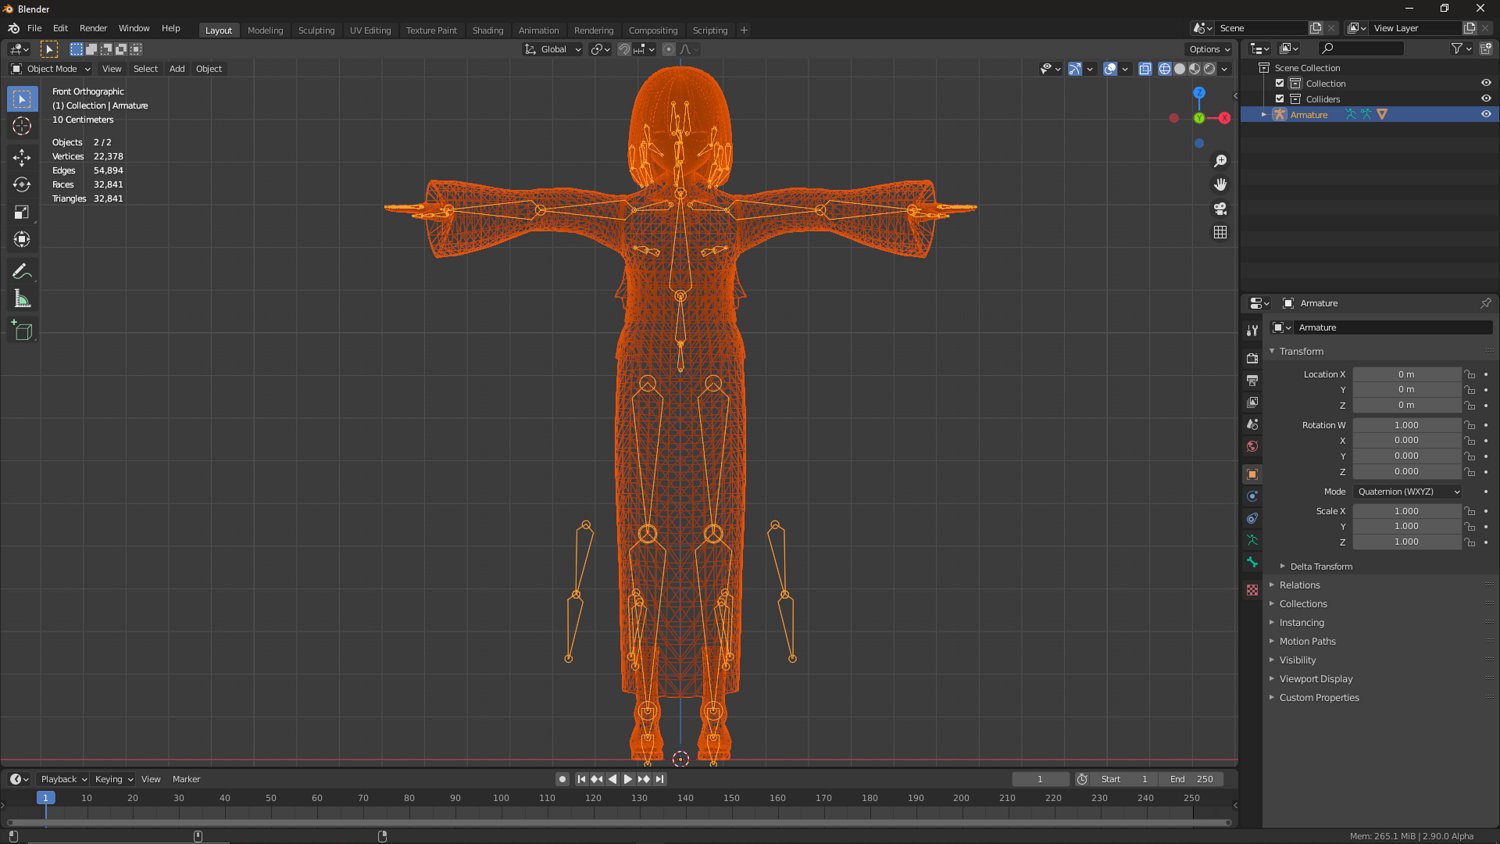This screenshot has width=1500, height=844.
Task: Switch orthographic/perspective grid icon
Action: [x=1220, y=233]
